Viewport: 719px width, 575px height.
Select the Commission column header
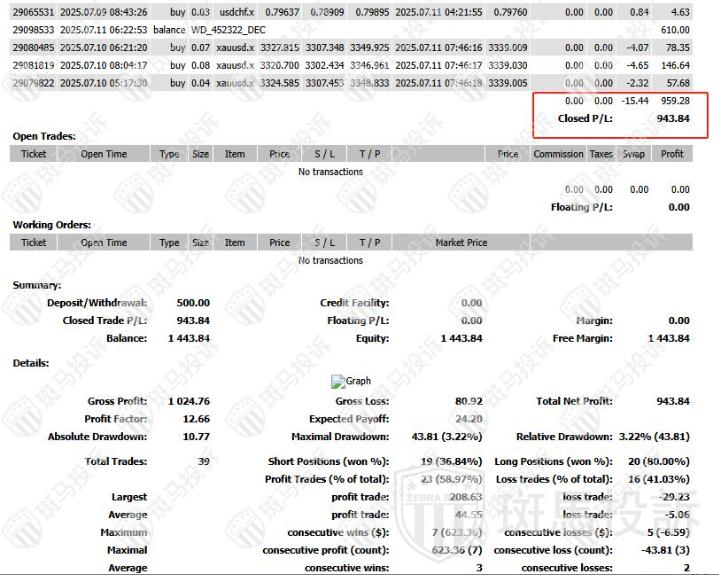pos(558,154)
